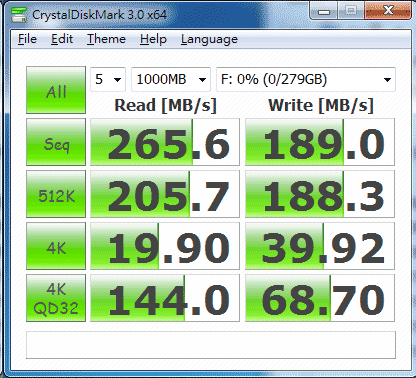Image resolution: width=416 pixels, height=378 pixels.
Task: Open the test size dropdown showing 1000MB
Action: [171, 79]
